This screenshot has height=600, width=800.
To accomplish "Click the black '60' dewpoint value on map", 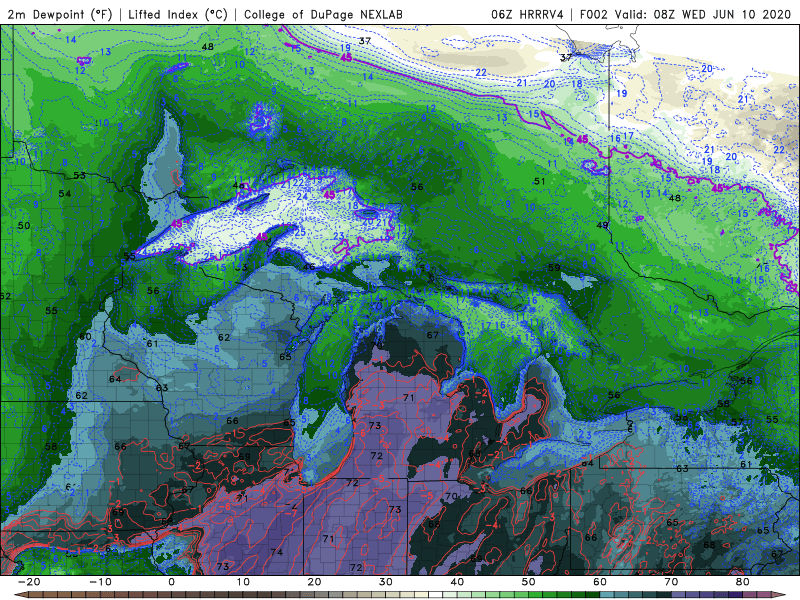I will (x=85, y=336).
